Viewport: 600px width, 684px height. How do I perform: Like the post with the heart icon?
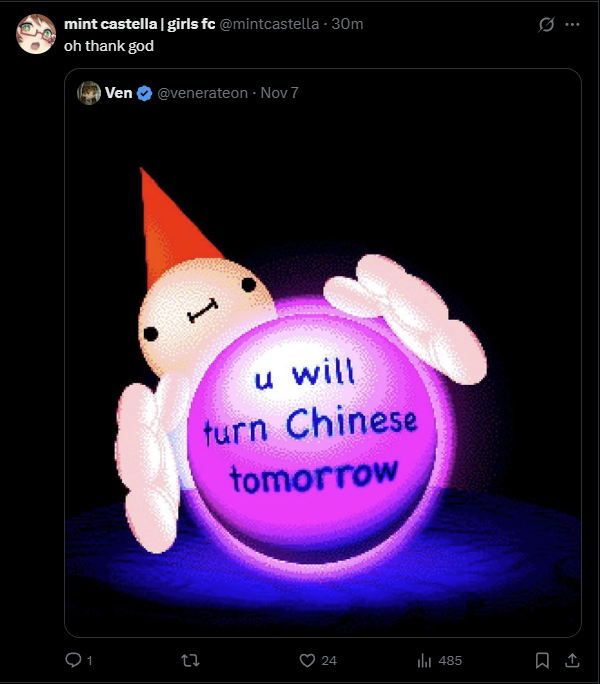(307, 660)
